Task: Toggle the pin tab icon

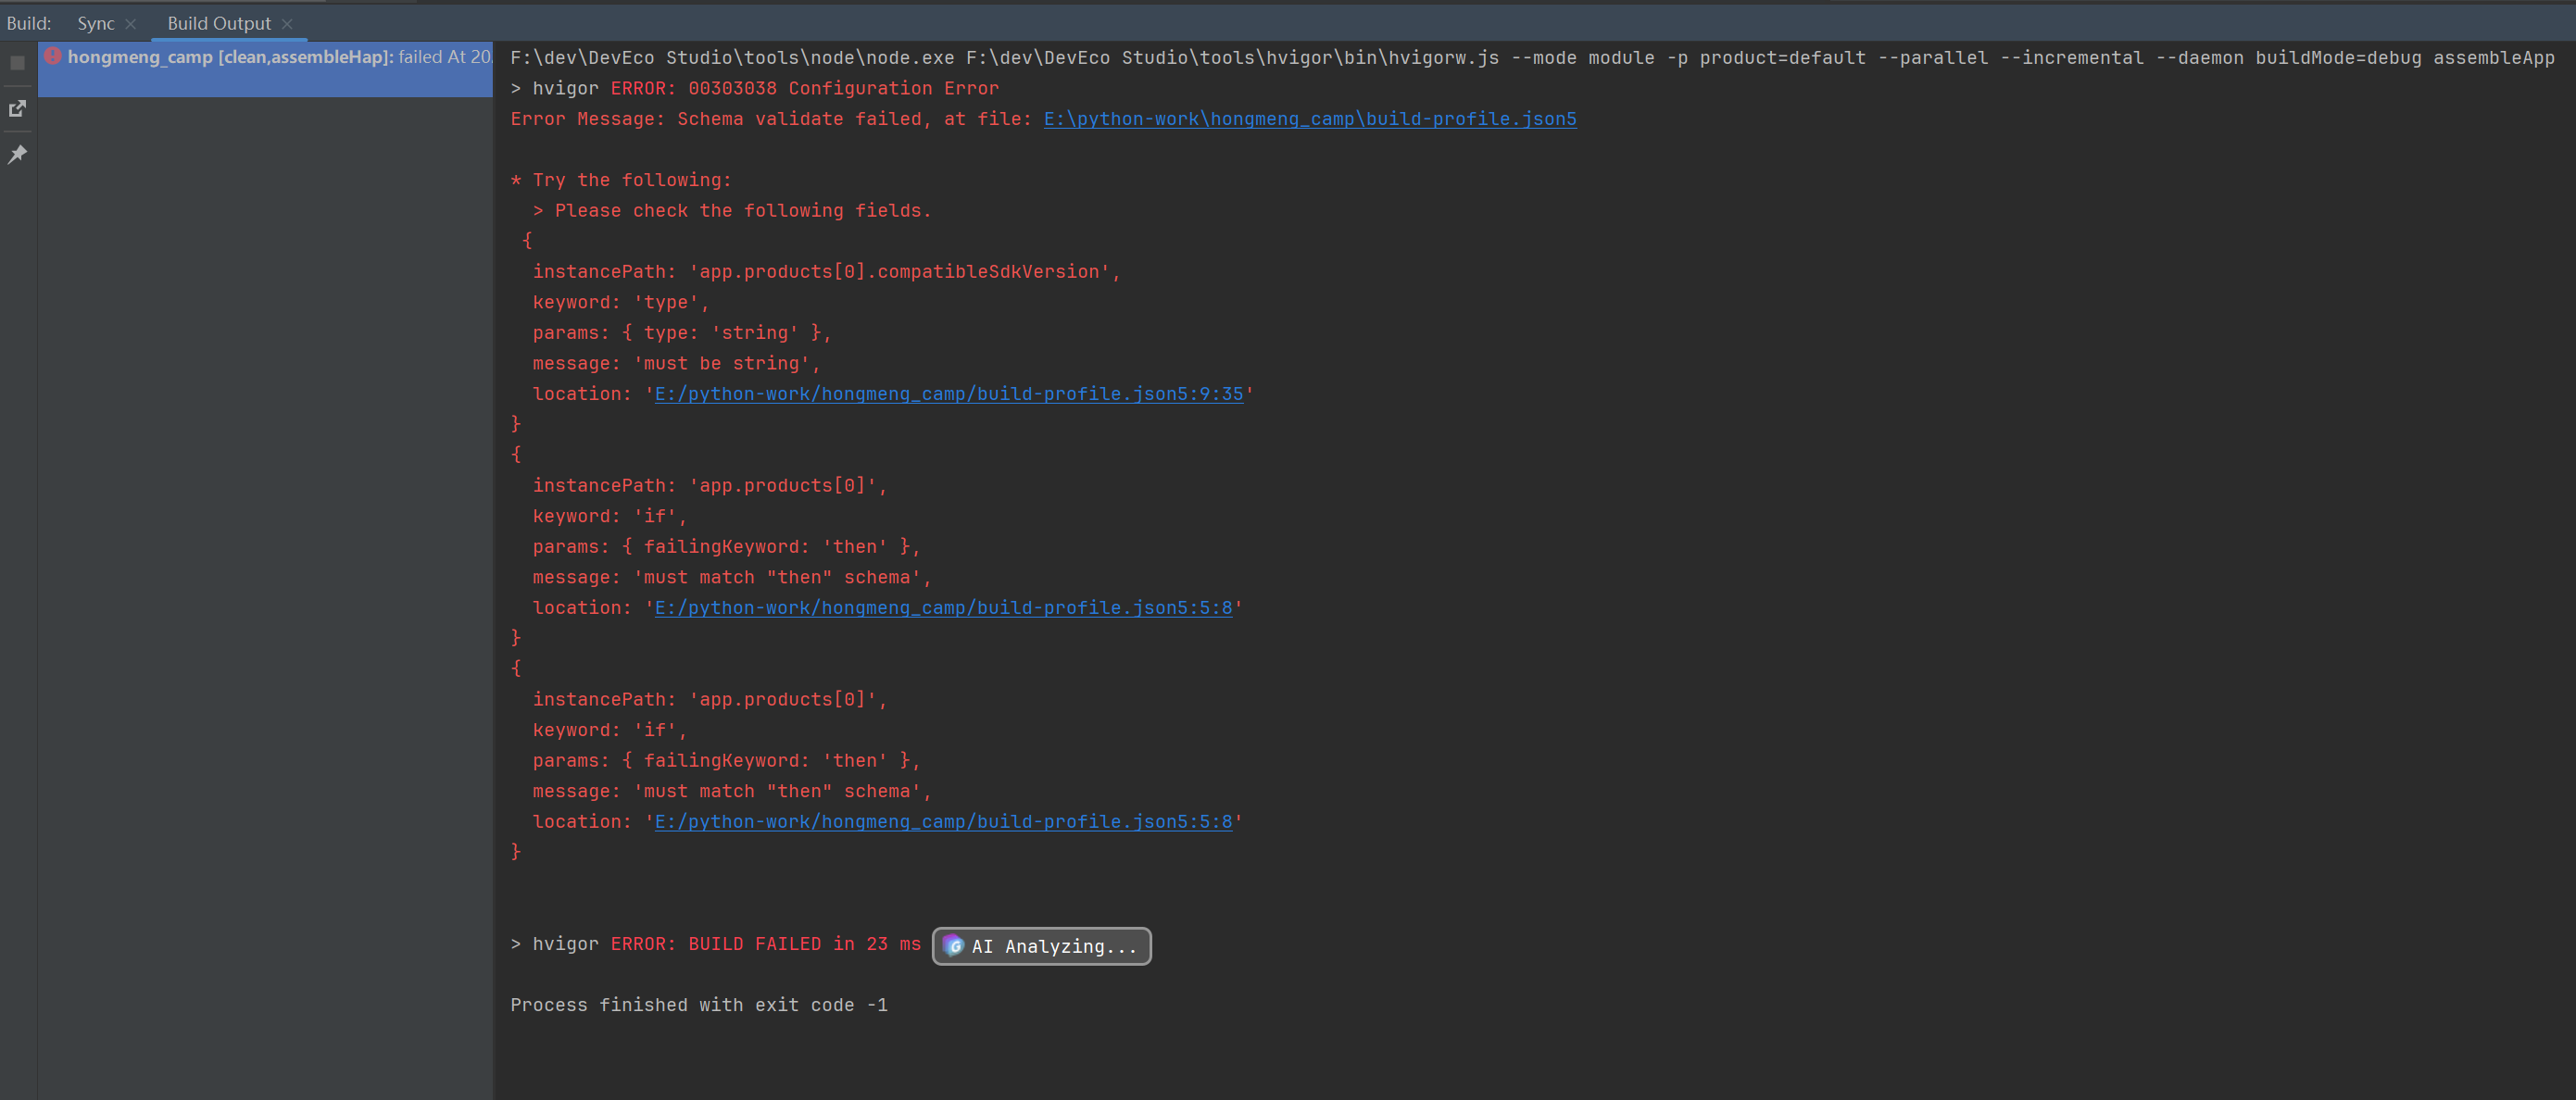Action: (x=17, y=154)
